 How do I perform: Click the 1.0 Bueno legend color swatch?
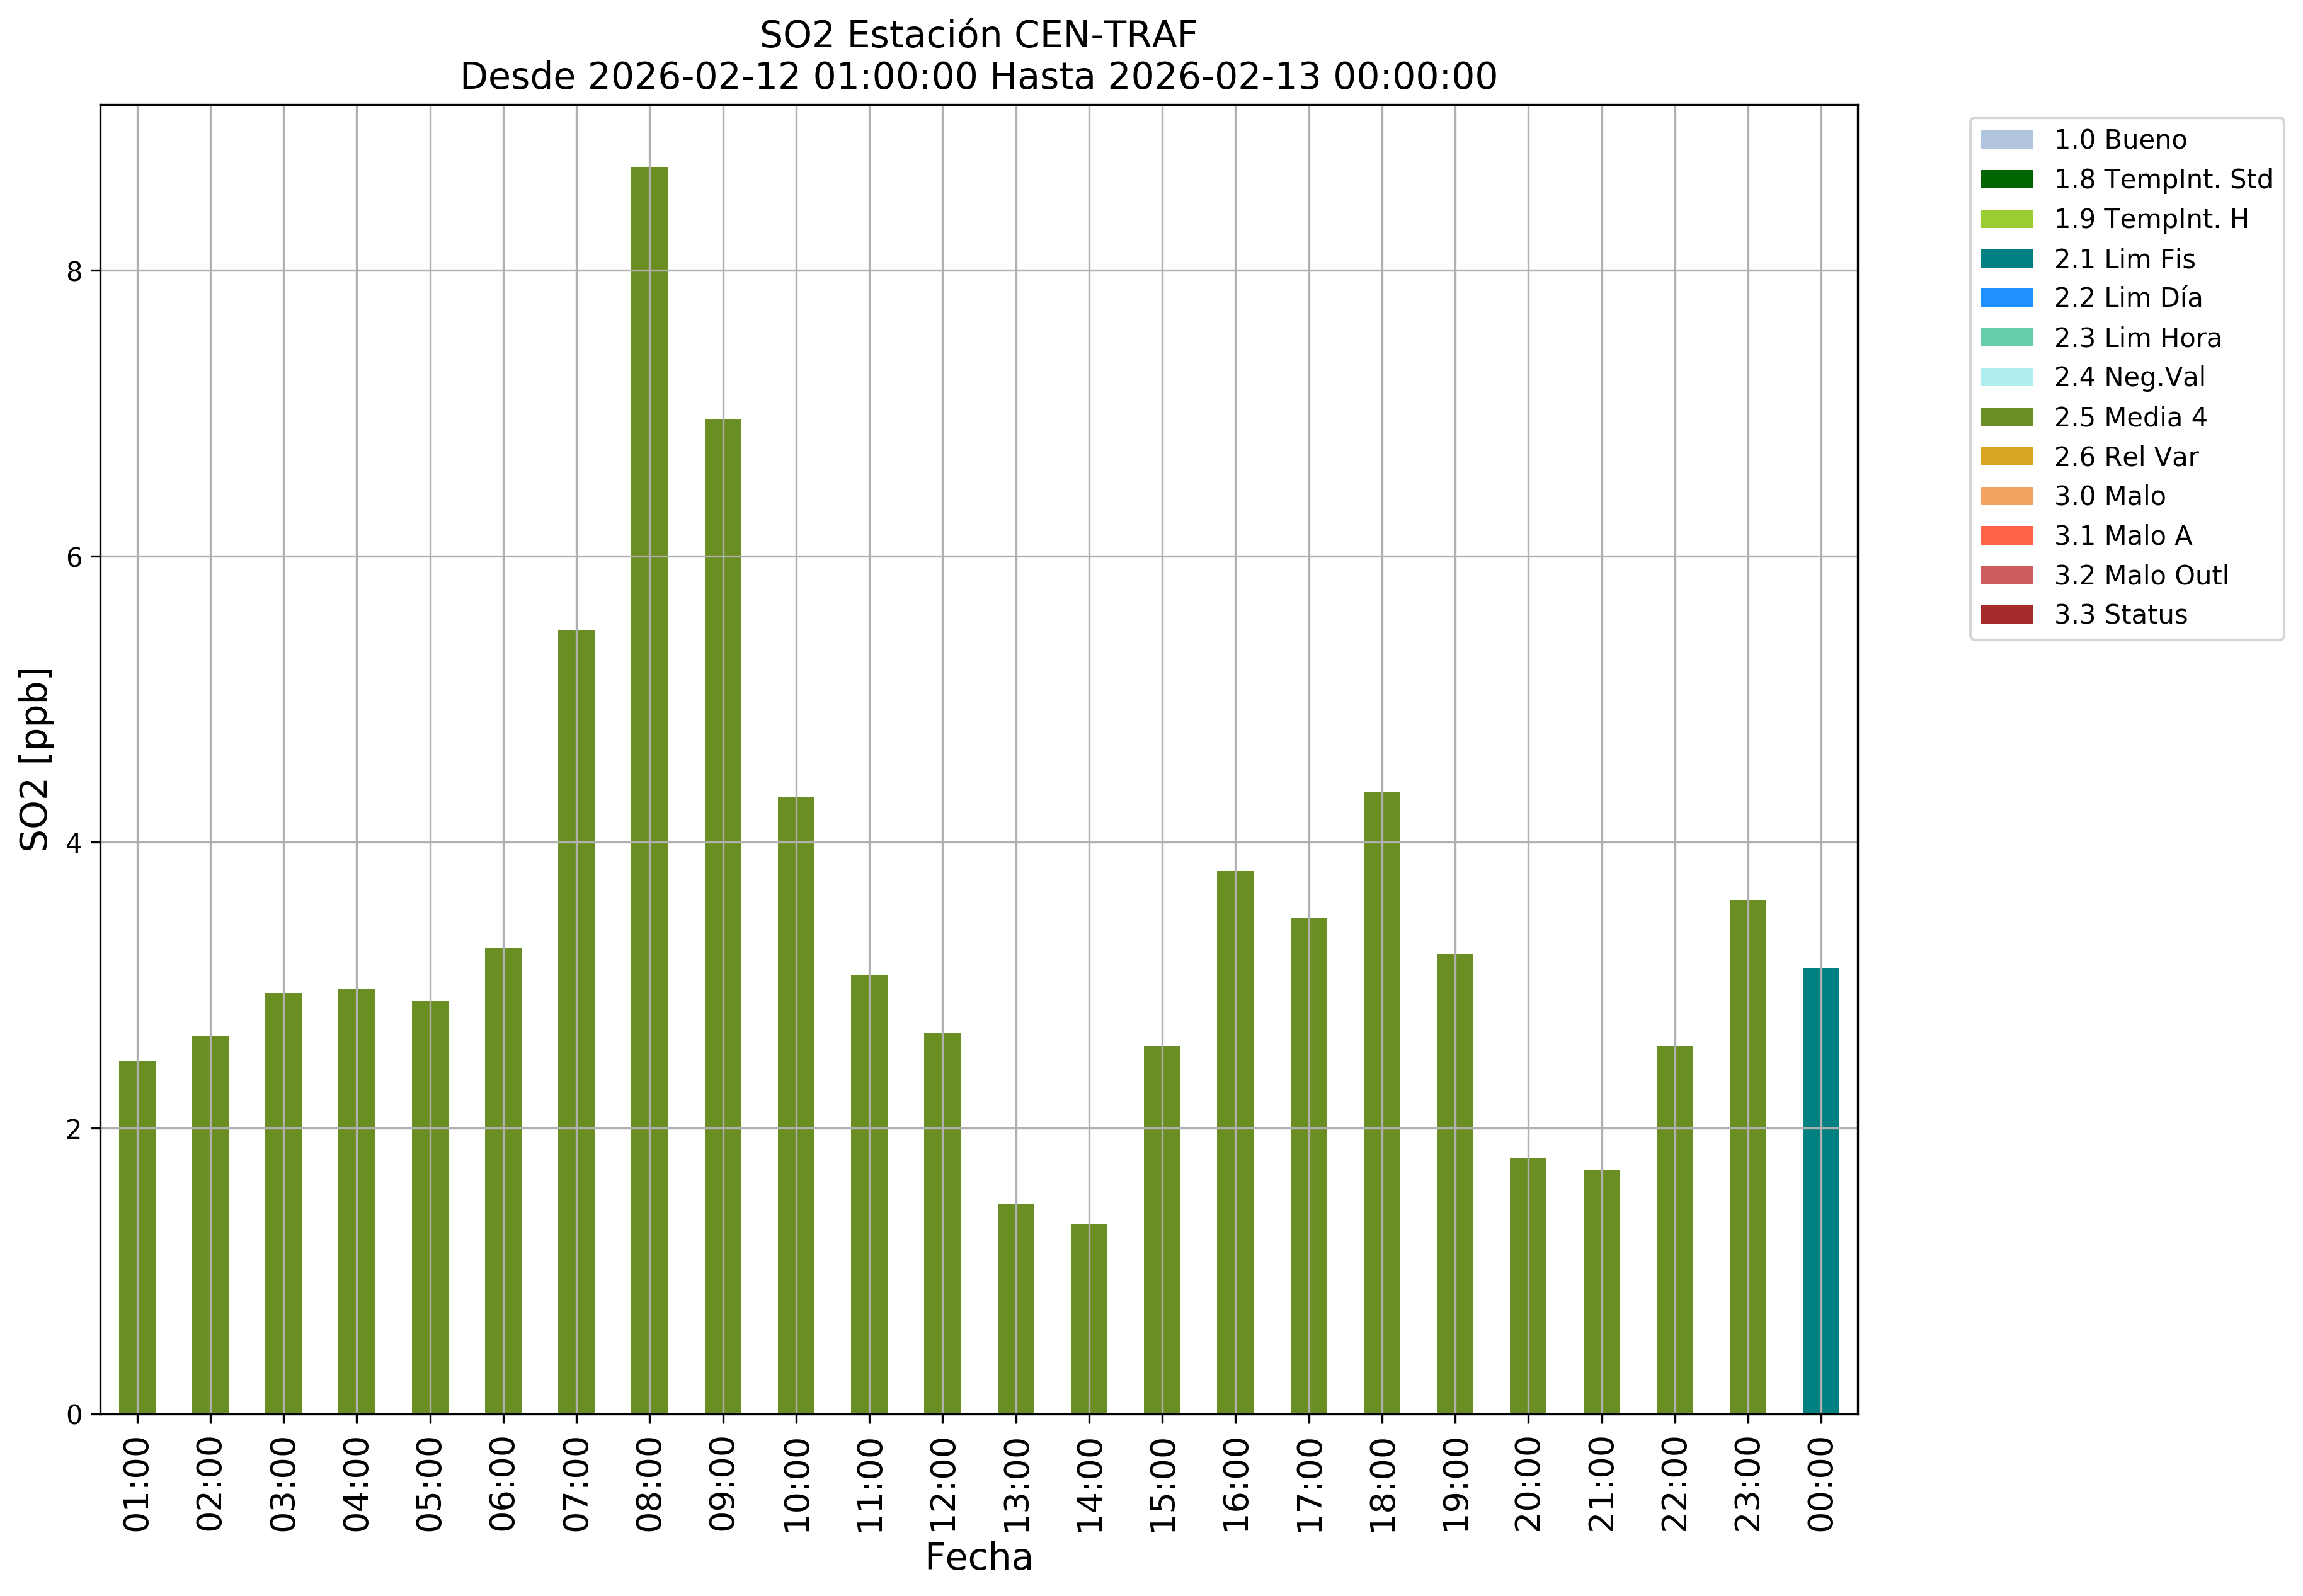coord(2006,140)
